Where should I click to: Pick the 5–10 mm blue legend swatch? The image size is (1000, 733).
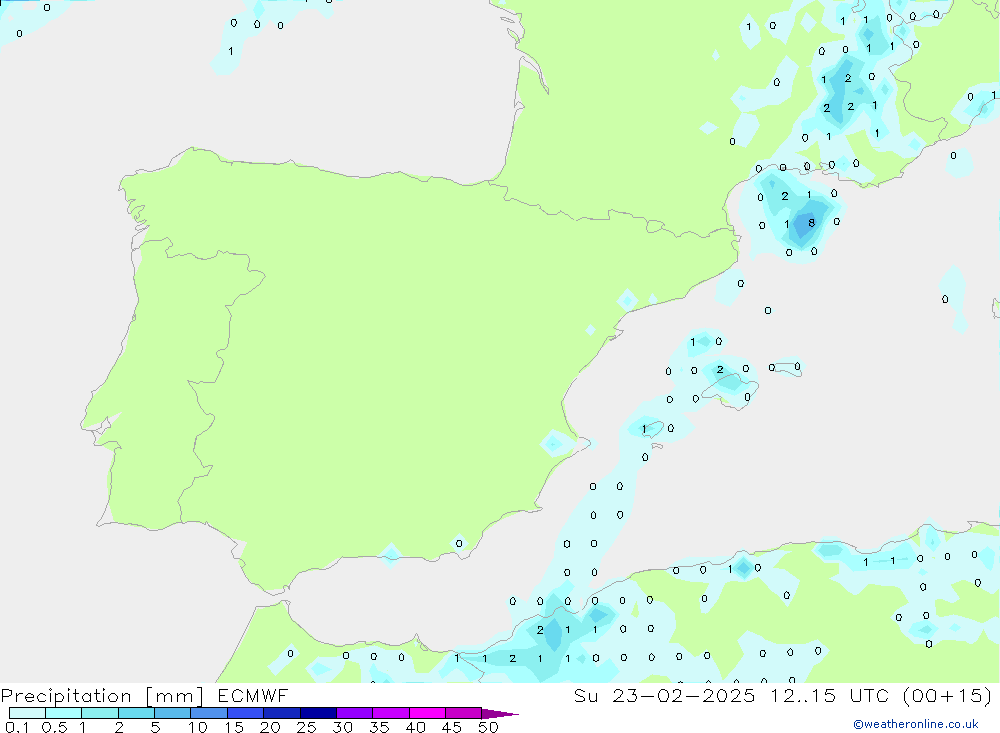(x=172, y=713)
